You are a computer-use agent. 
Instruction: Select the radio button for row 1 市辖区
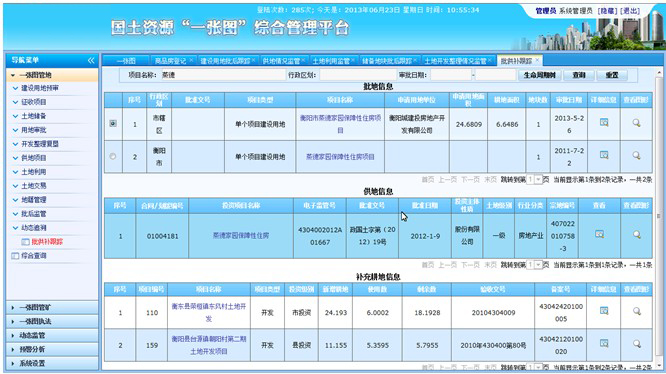[x=113, y=123]
